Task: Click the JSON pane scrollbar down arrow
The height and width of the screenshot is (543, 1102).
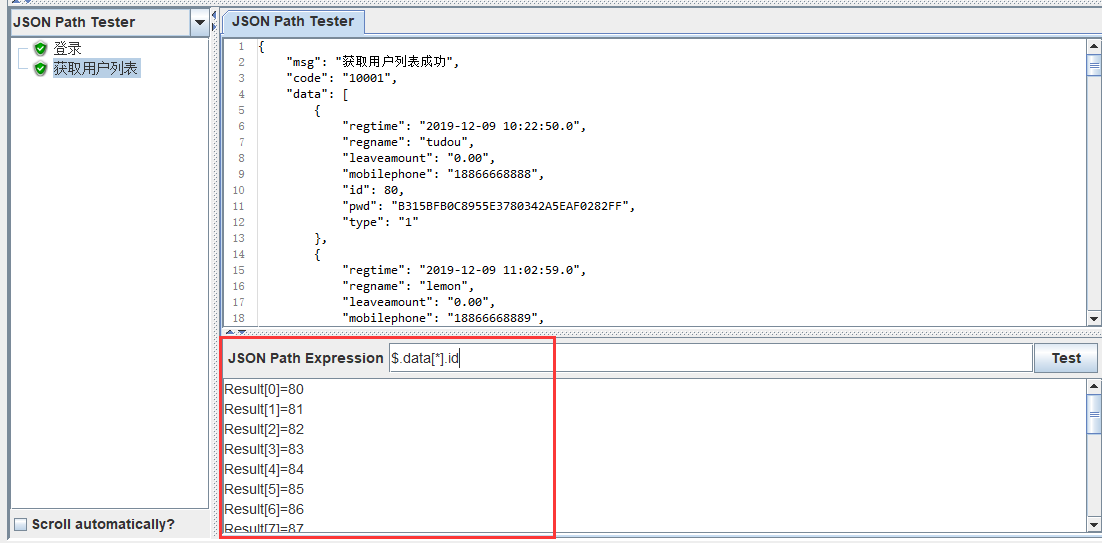Action: (1093, 318)
